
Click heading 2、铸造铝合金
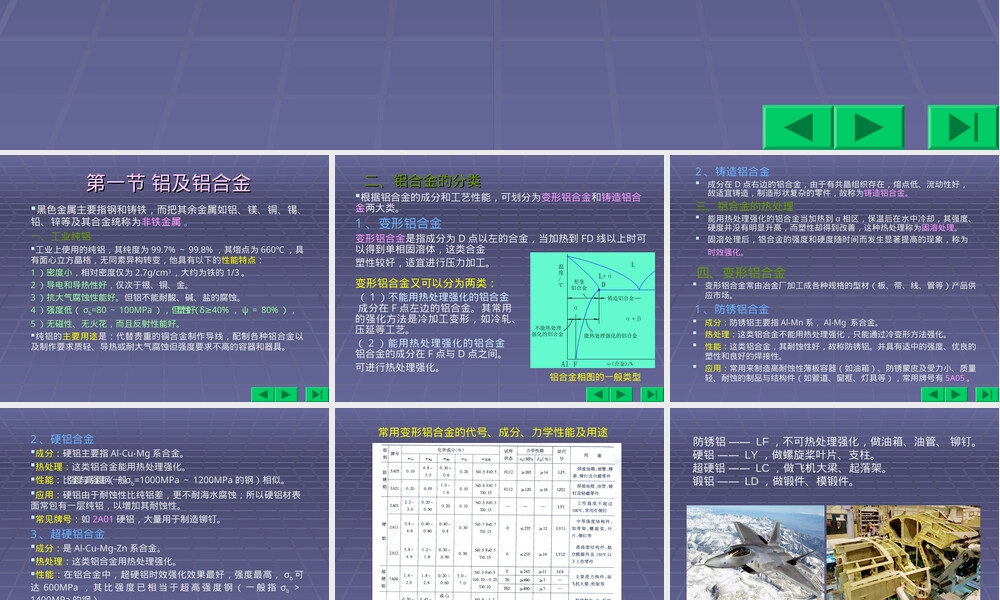[732, 172]
